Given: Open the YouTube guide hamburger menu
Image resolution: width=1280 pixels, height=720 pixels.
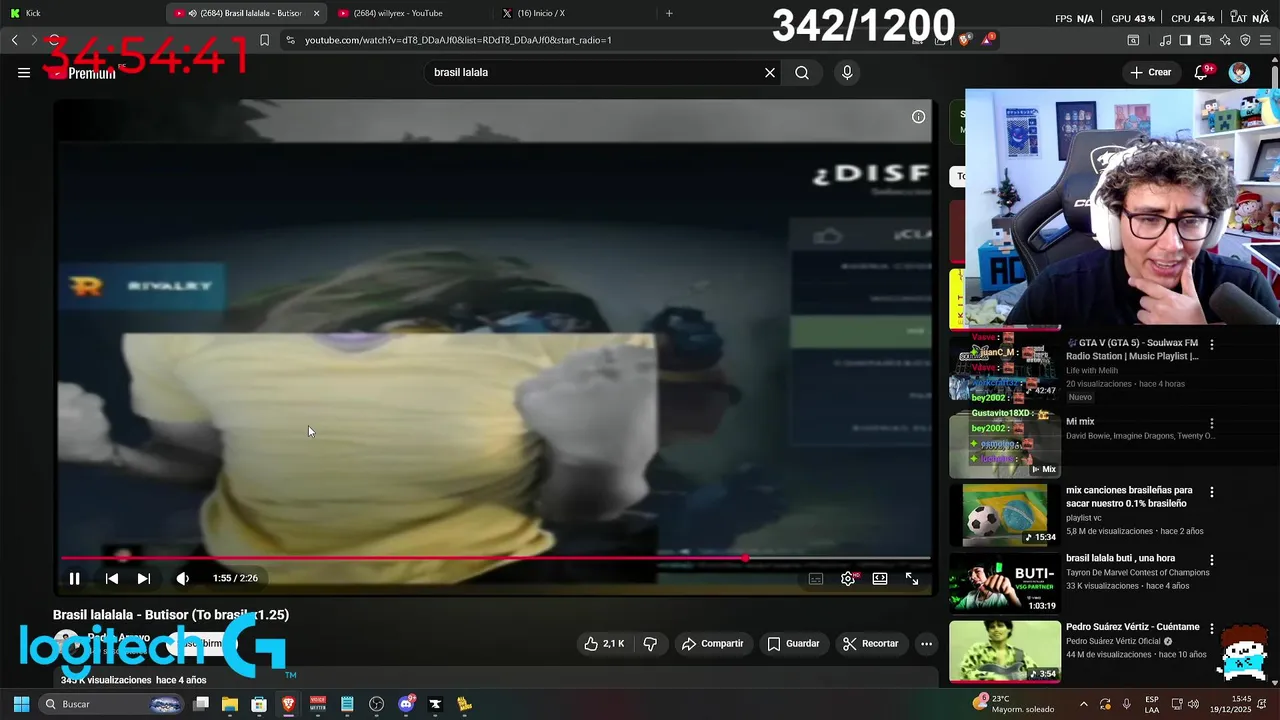Looking at the screenshot, I should pos(24,72).
